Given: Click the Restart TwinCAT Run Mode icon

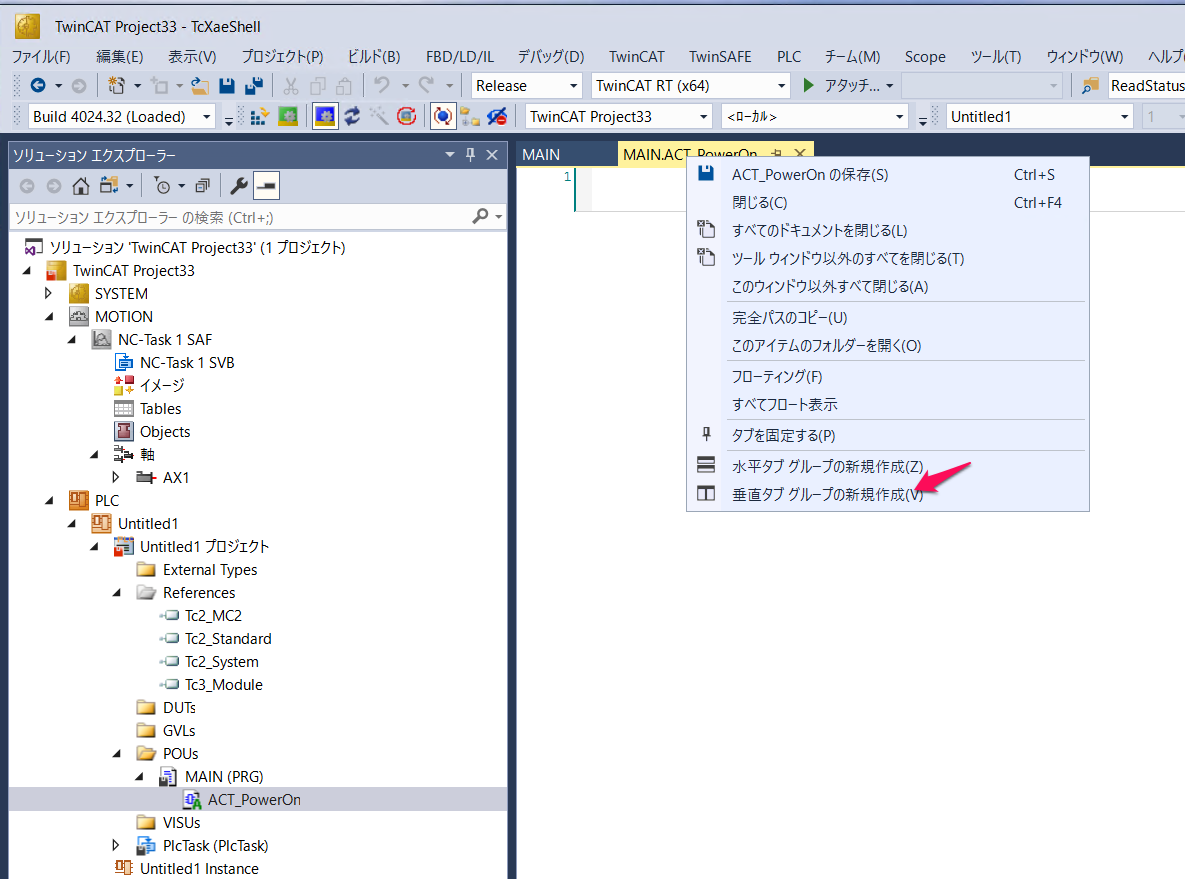Looking at the screenshot, I should pos(288,116).
